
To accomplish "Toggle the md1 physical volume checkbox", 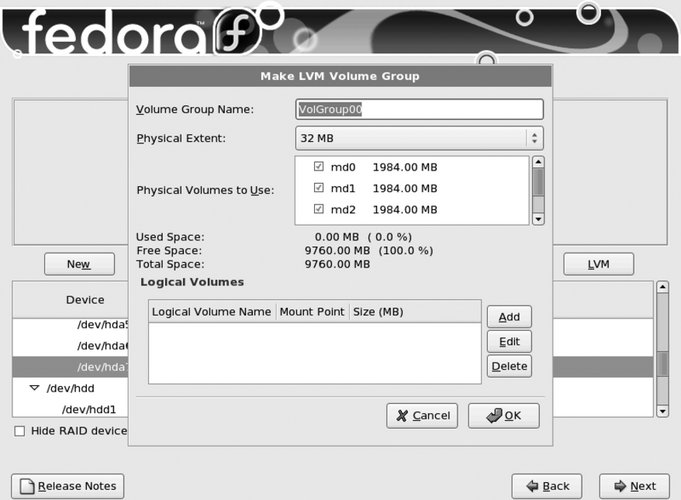I will click(x=318, y=188).
